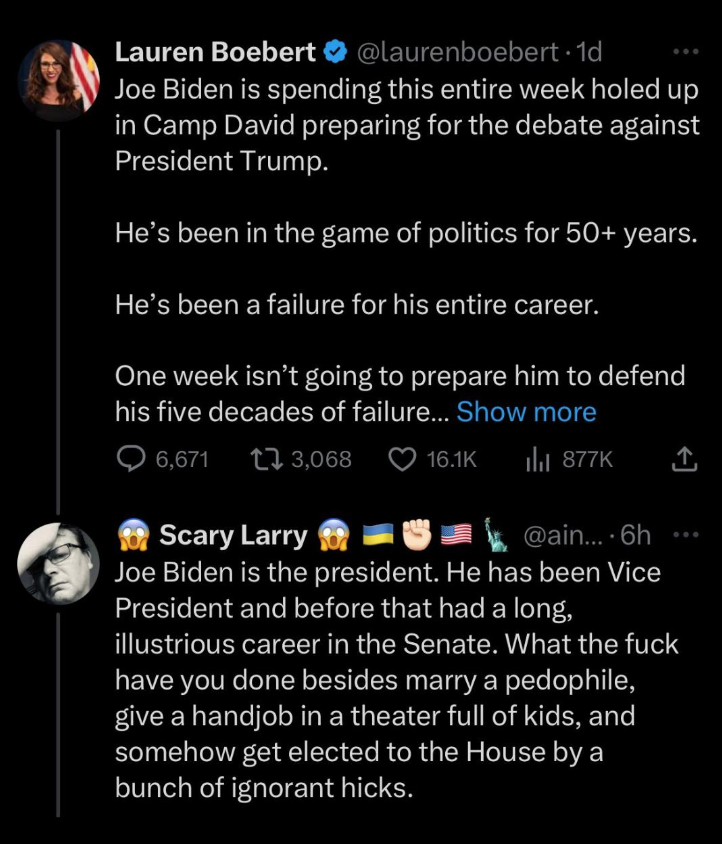The height and width of the screenshot is (844, 722).
Task: Click the Scary Larry display name
Action: point(233,535)
